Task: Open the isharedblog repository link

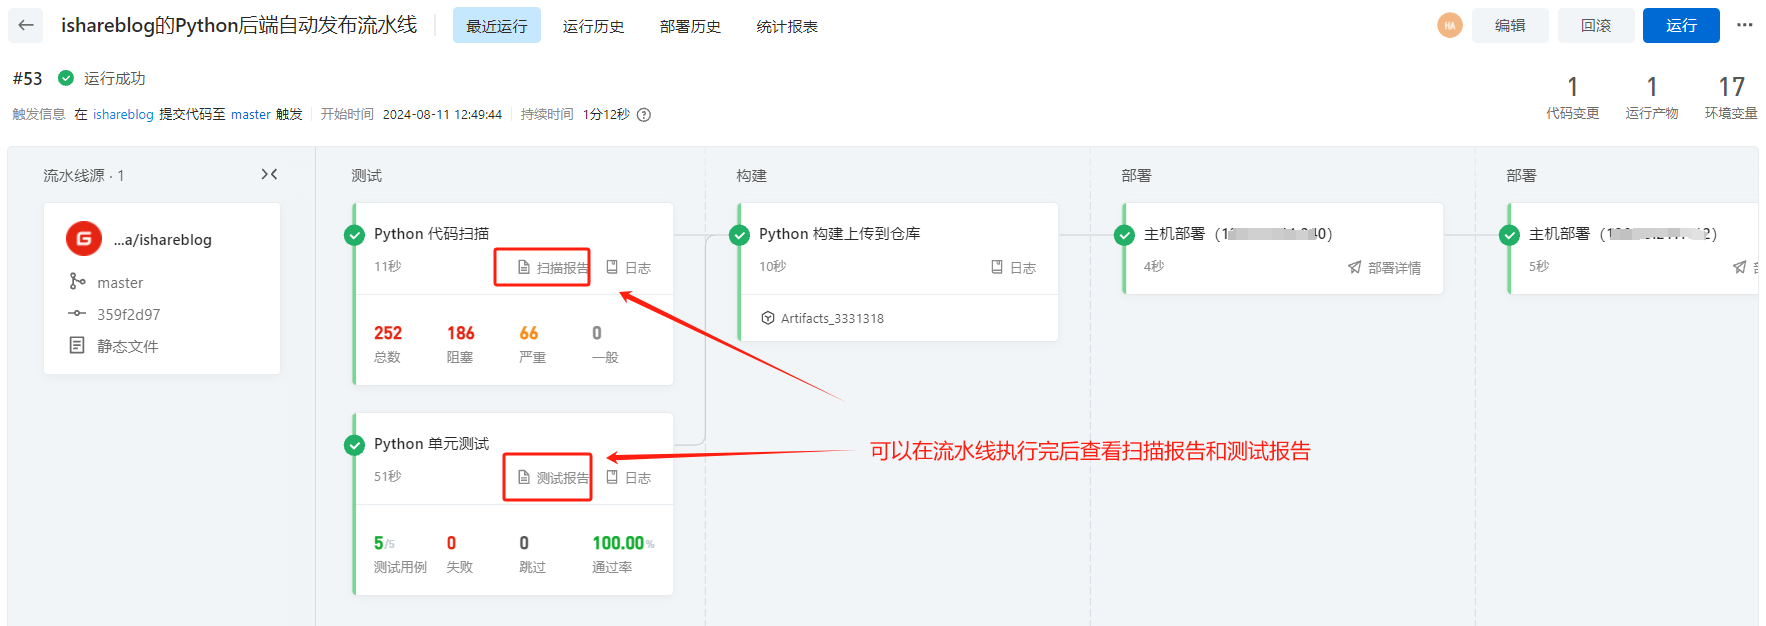Action: point(123,114)
